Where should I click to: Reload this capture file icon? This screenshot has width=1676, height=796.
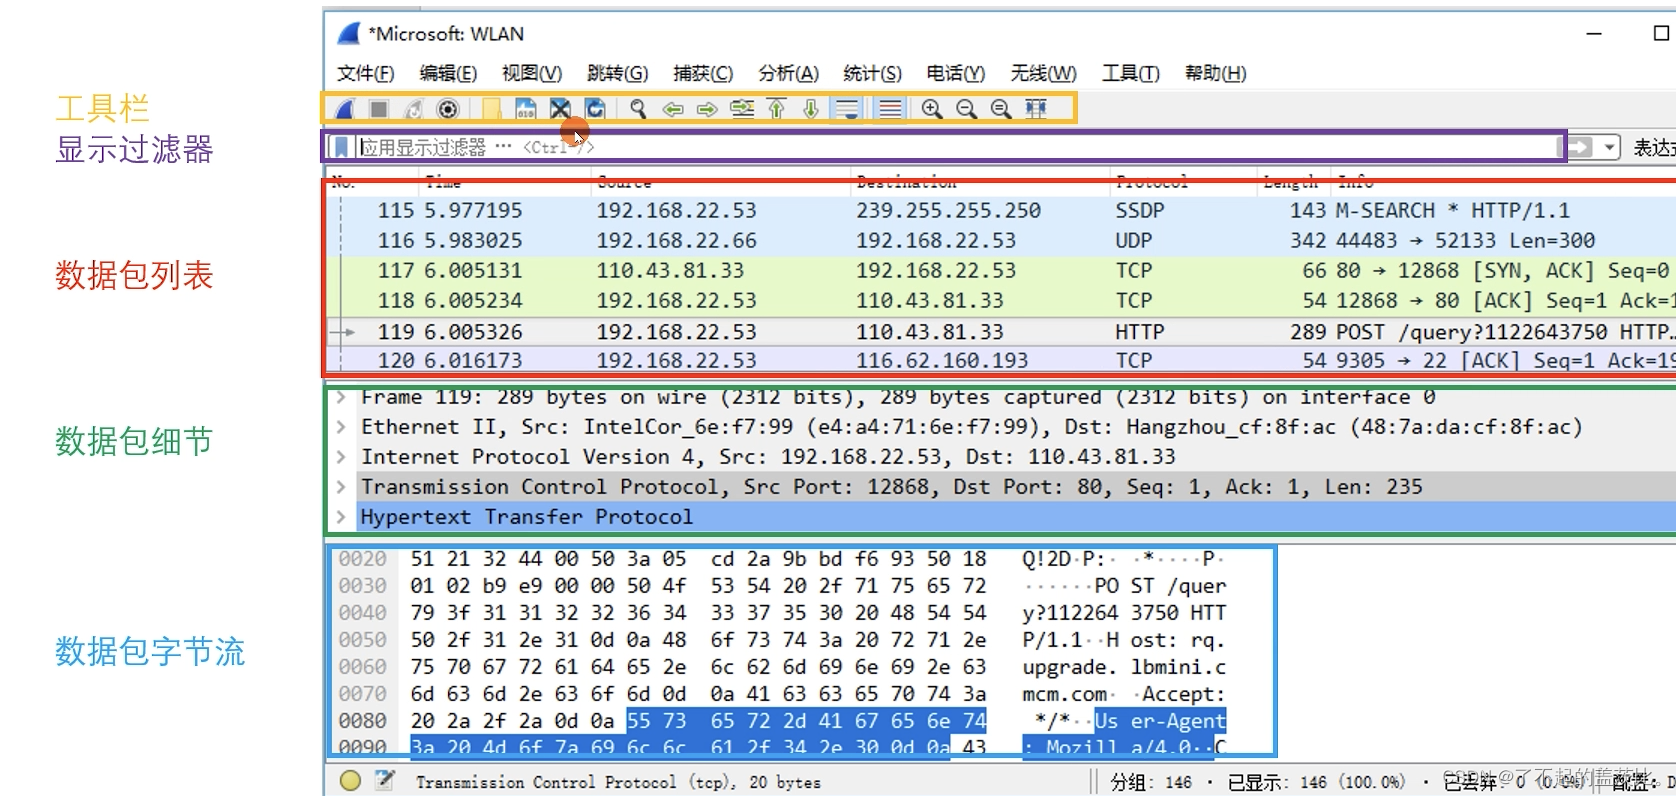pyautogui.click(x=595, y=109)
